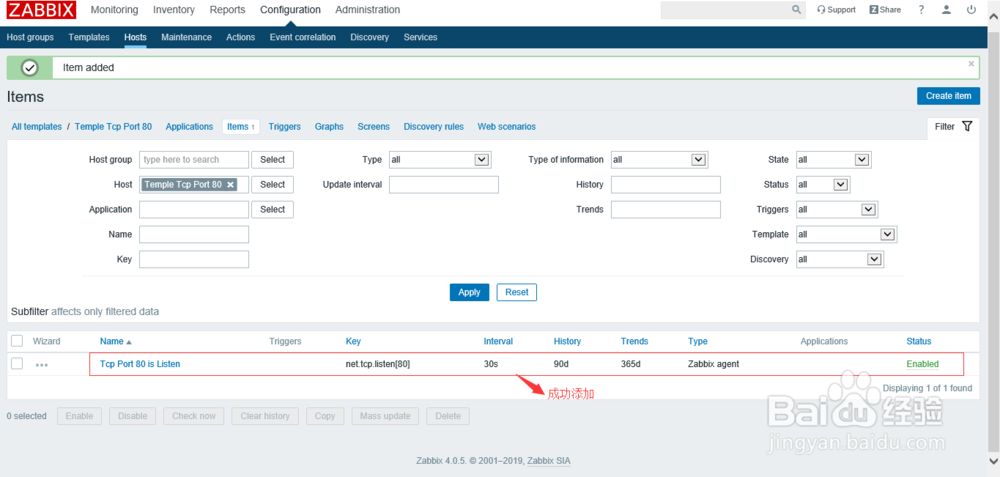Open the Services submenu
Viewport: 1000px width, 477px height.
tap(420, 37)
